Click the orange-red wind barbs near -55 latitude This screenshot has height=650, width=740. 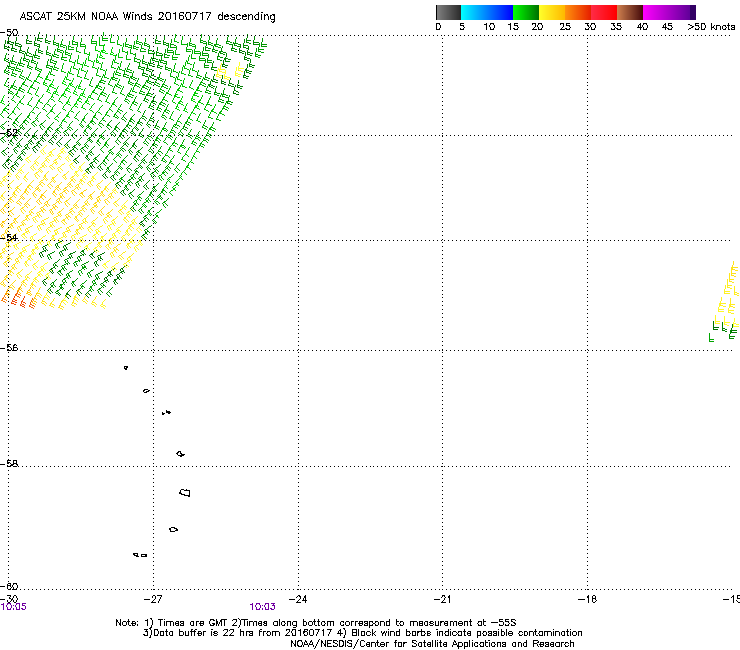pos(18,298)
